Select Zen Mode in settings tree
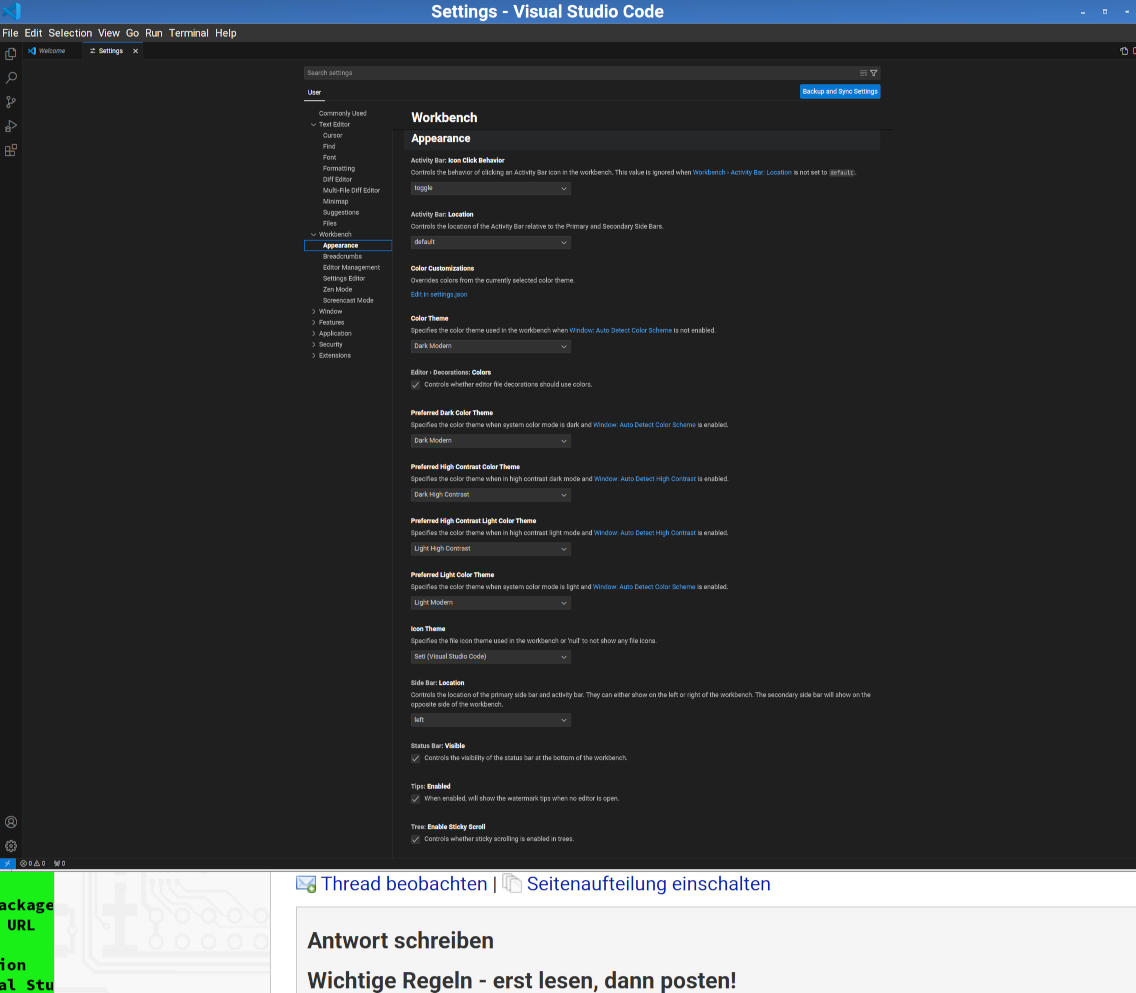The height and width of the screenshot is (993, 1136). point(338,290)
